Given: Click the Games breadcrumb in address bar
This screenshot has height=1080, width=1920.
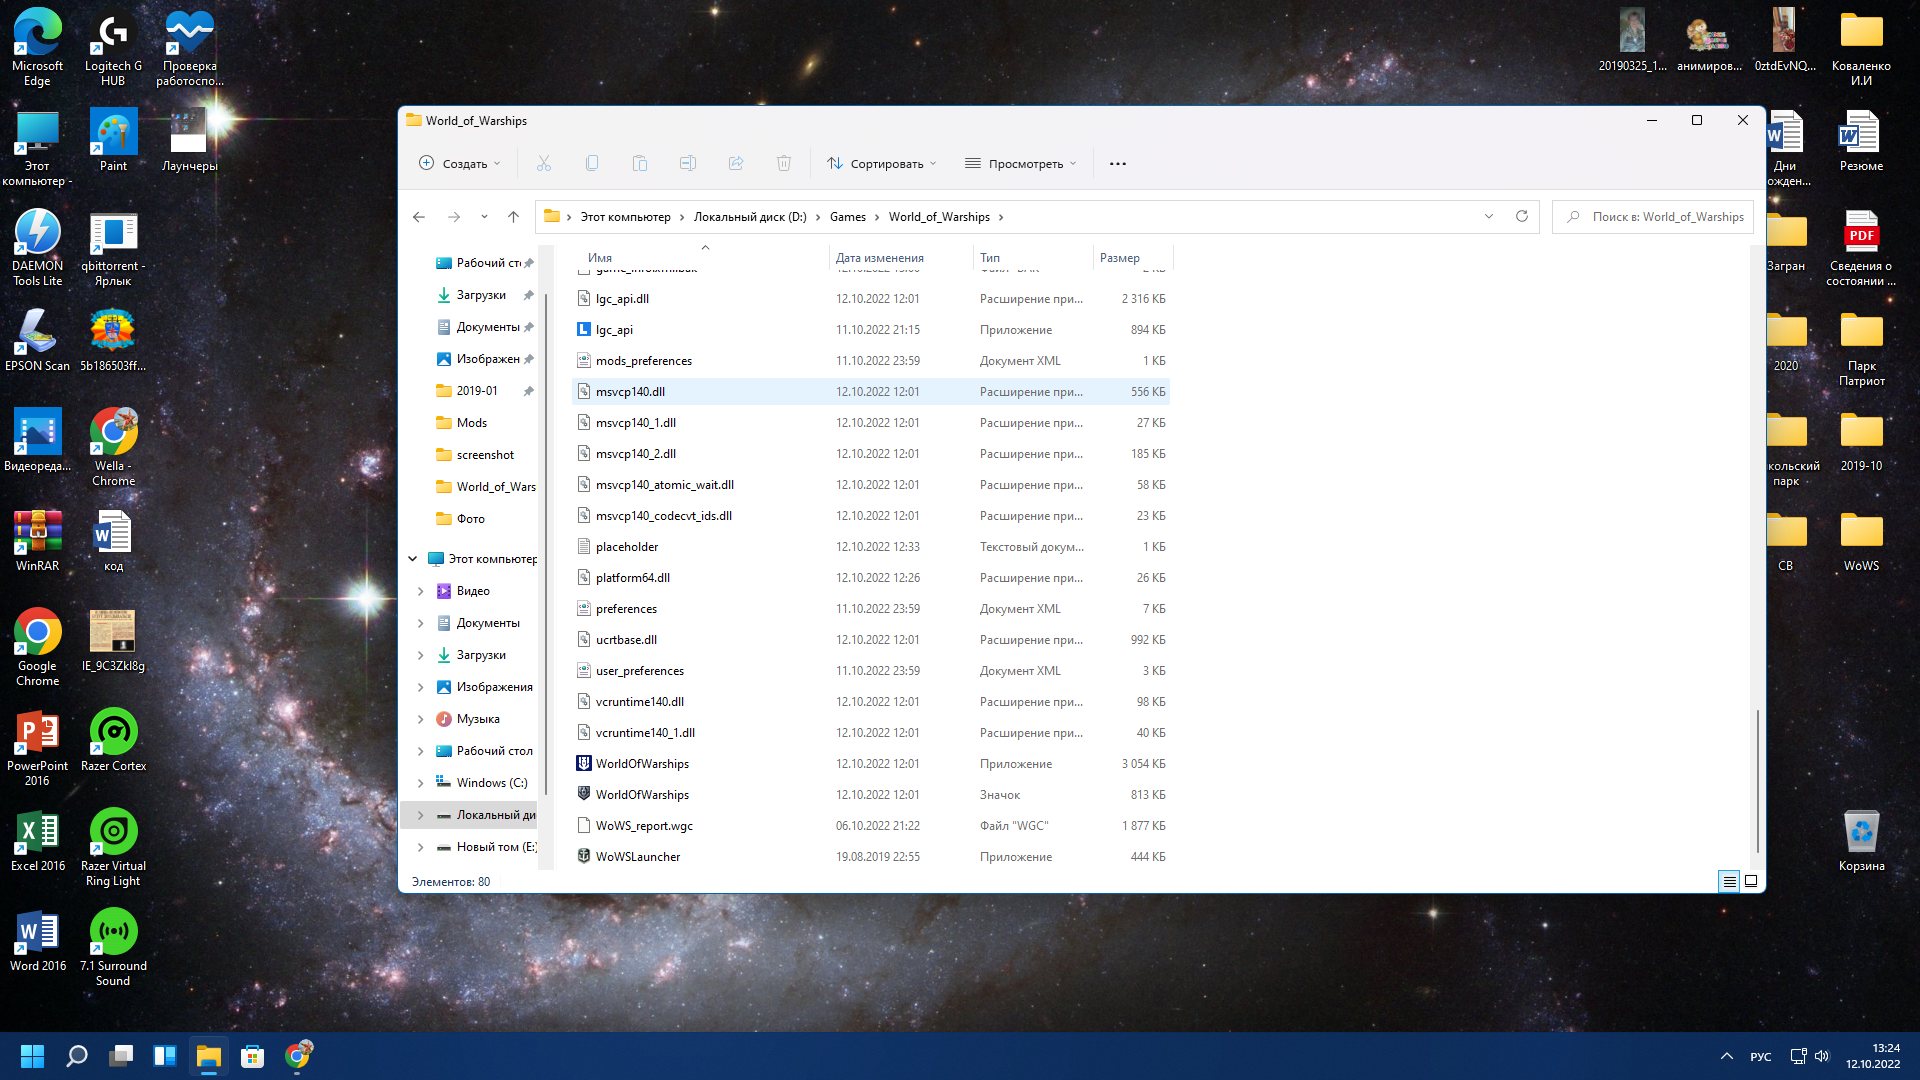Looking at the screenshot, I should 847,217.
